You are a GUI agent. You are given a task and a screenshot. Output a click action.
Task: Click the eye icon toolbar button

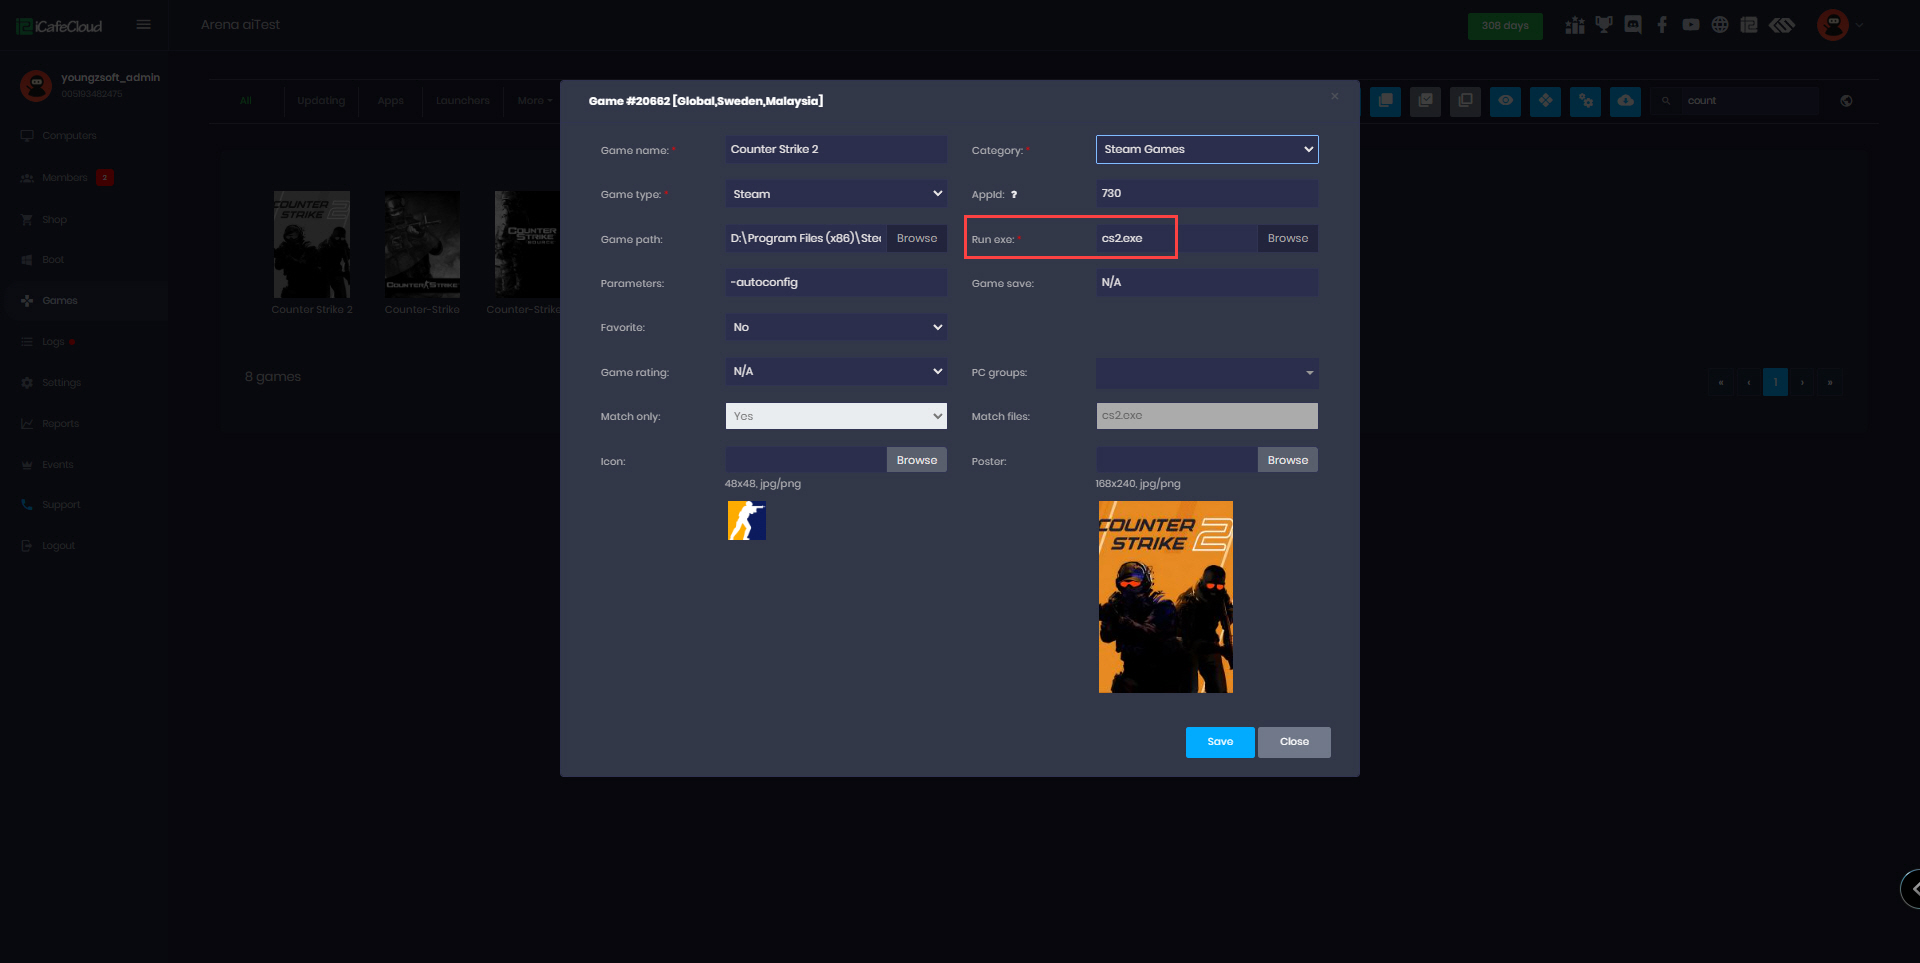pyautogui.click(x=1505, y=101)
